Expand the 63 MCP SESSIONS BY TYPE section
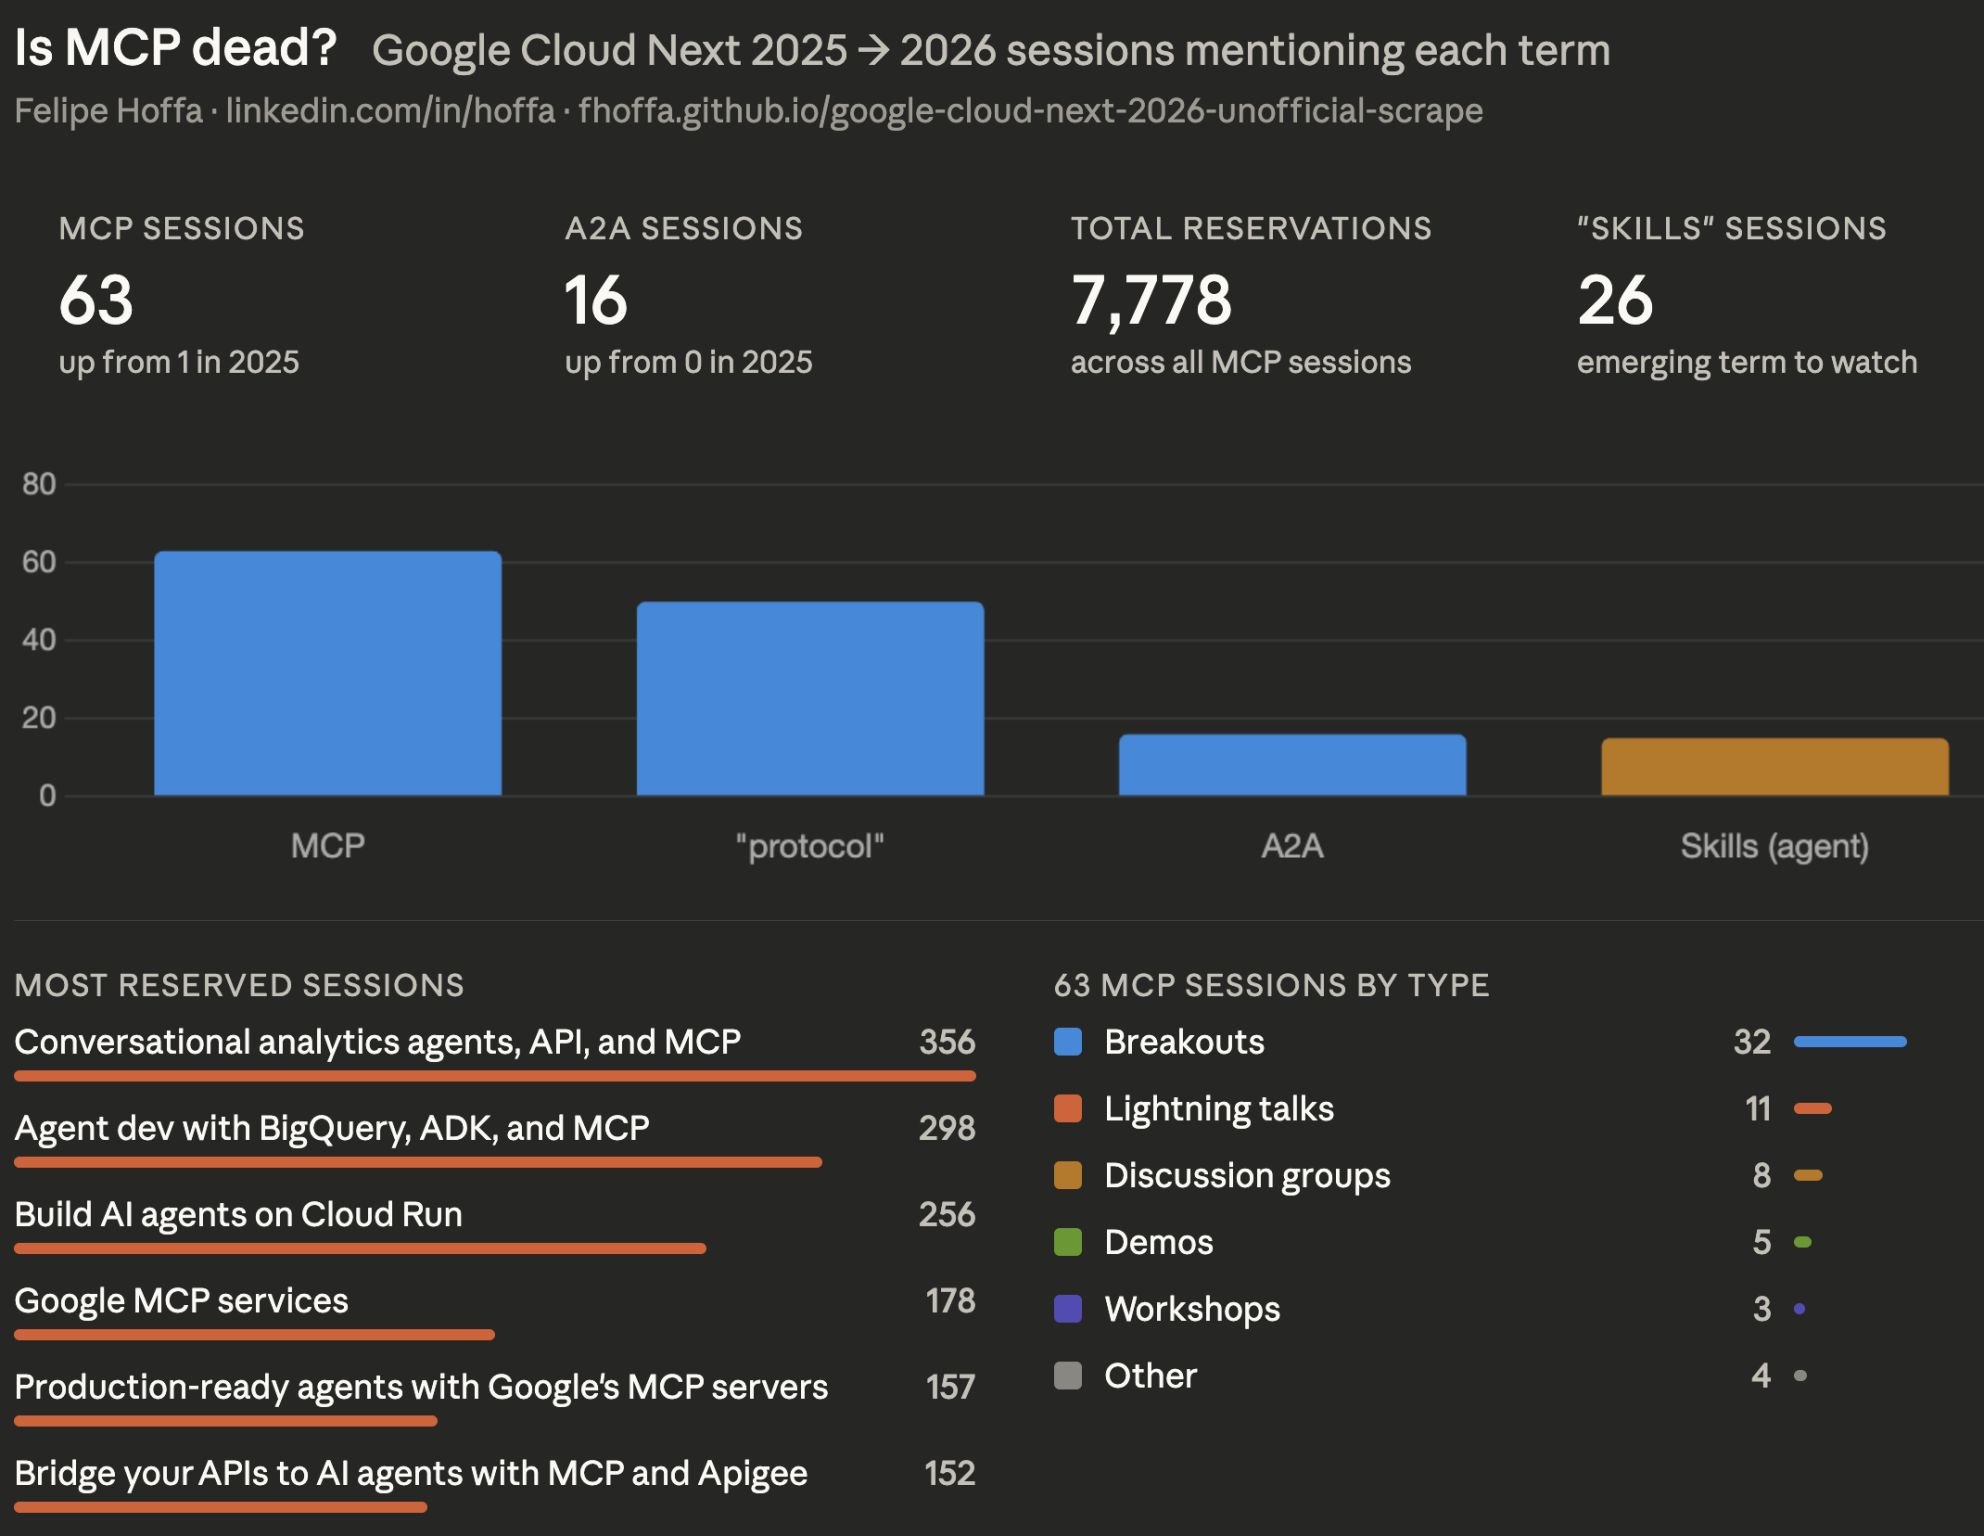This screenshot has width=1984, height=1536. pyautogui.click(x=1271, y=986)
